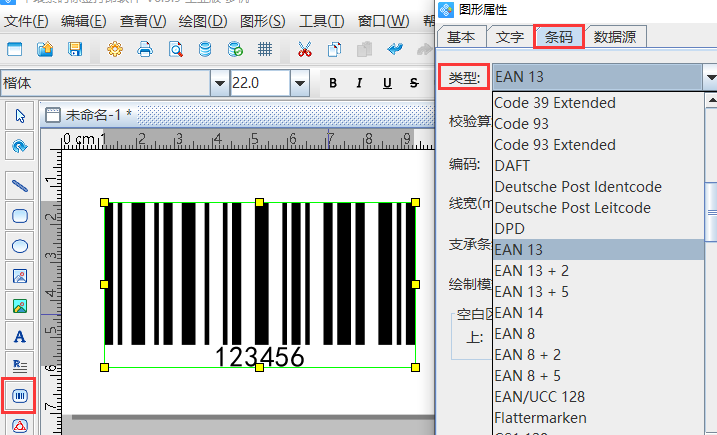This screenshot has height=435, width=717.
Task: Click the Print icon
Action: (x=145, y=49)
